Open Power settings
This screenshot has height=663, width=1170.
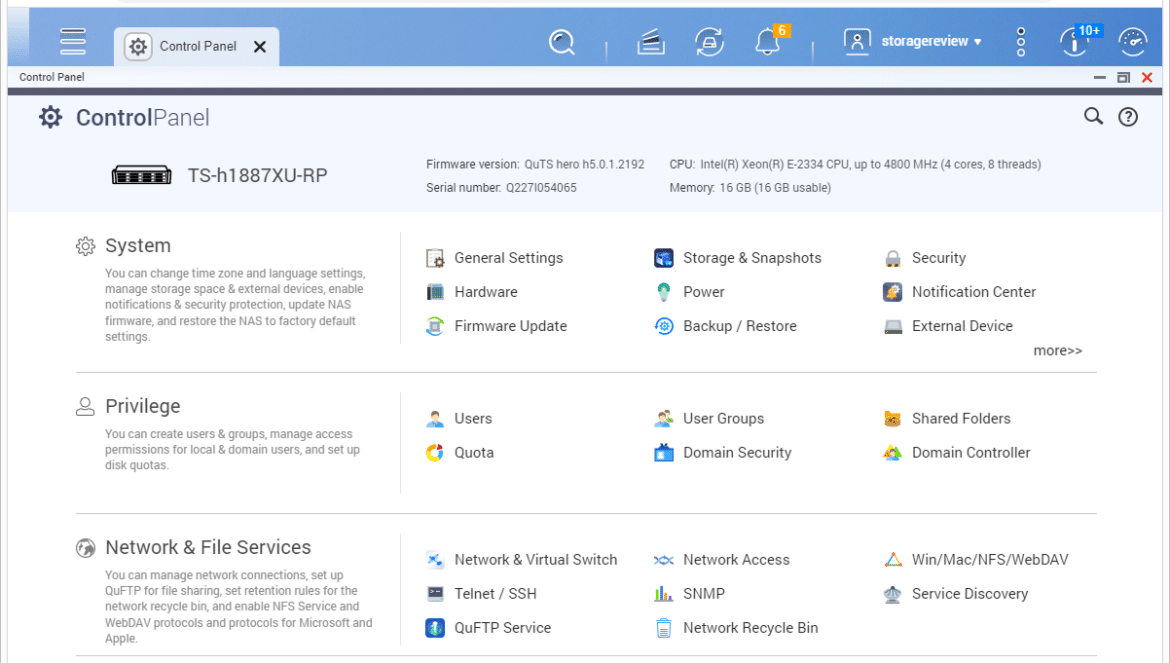[704, 292]
